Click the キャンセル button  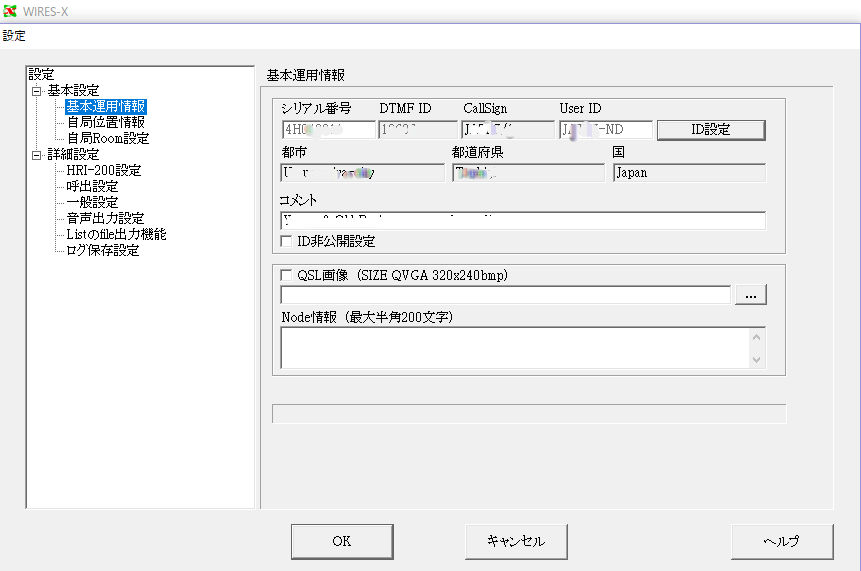point(516,541)
